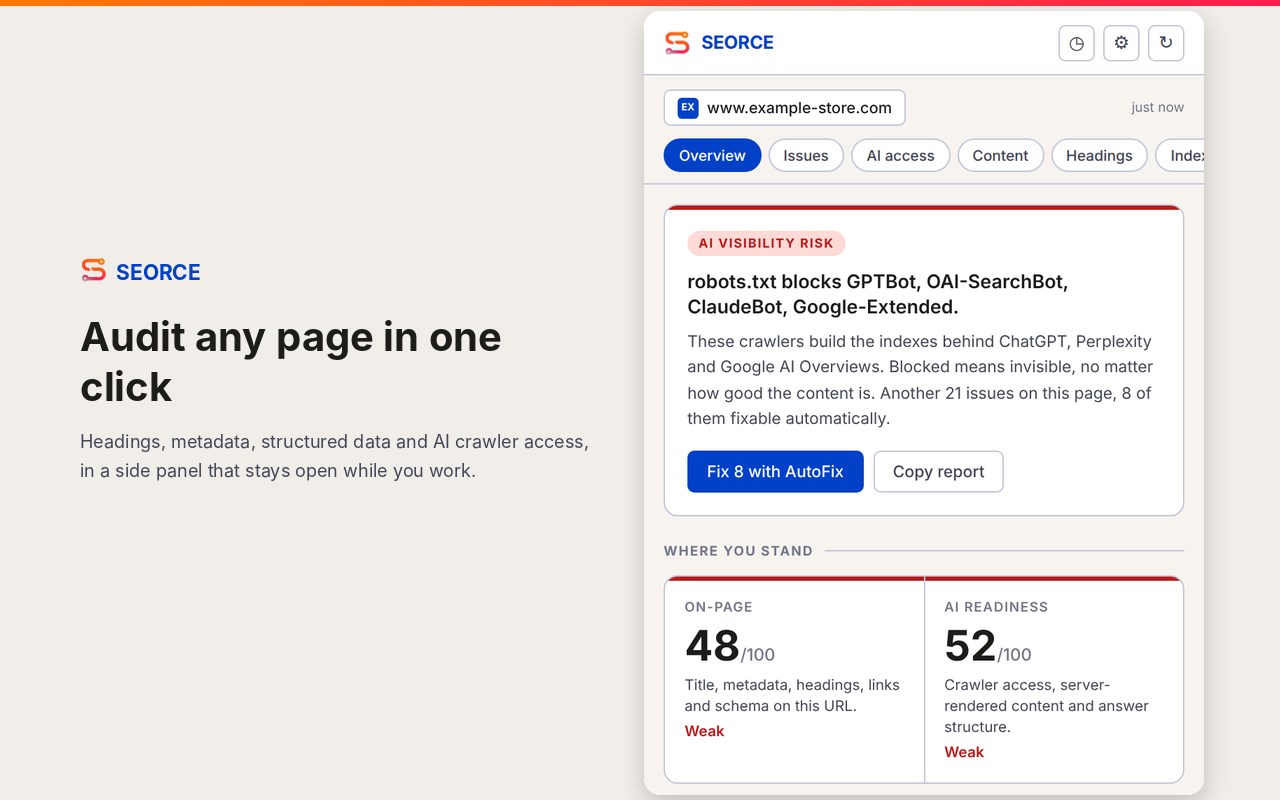Click the Fix 8 with AutoFix button
The height and width of the screenshot is (800, 1280).
775,471
